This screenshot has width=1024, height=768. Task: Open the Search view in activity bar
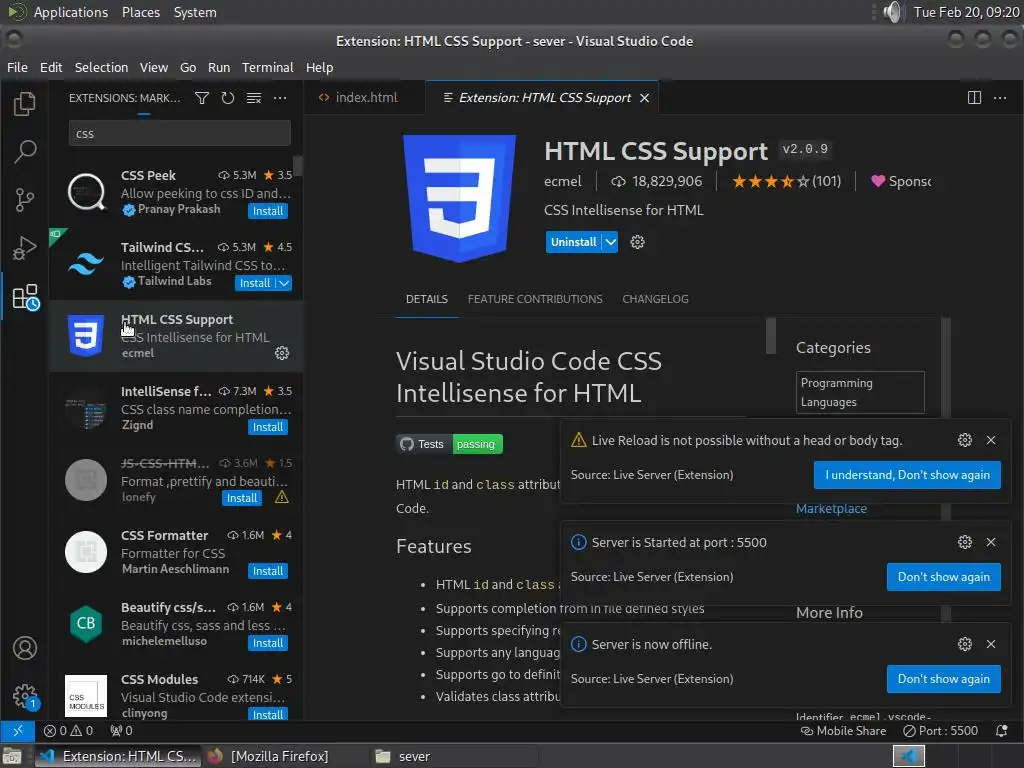[25, 152]
